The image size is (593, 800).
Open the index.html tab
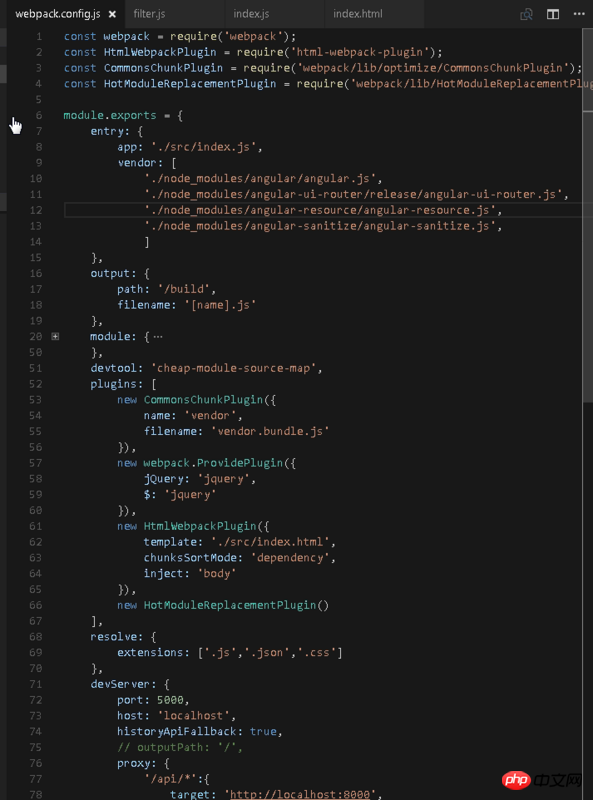click(x=358, y=14)
